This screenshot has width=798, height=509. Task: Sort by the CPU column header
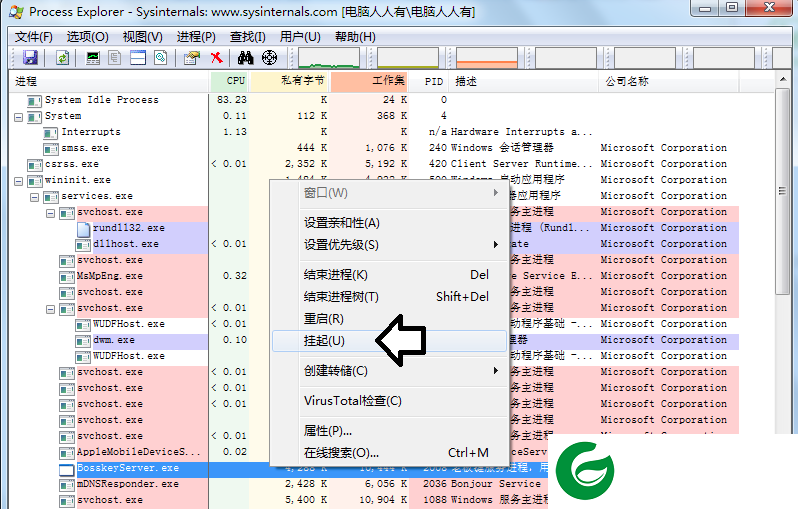[230, 81]
